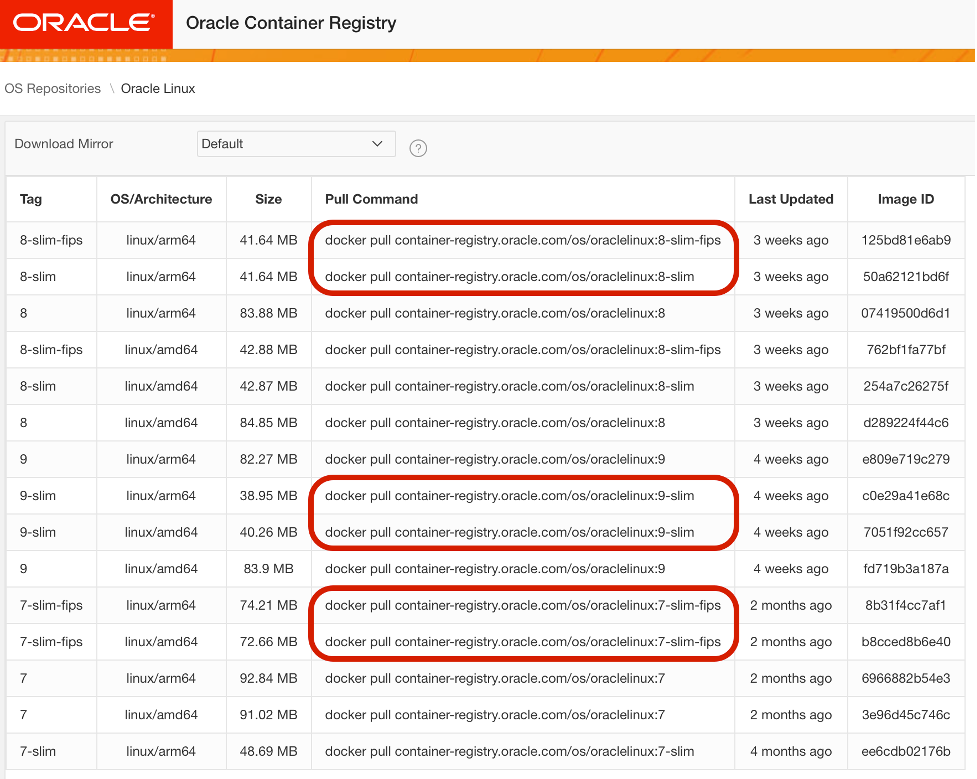Select pull command for image 125bd81e6ab9

[523, 240]
